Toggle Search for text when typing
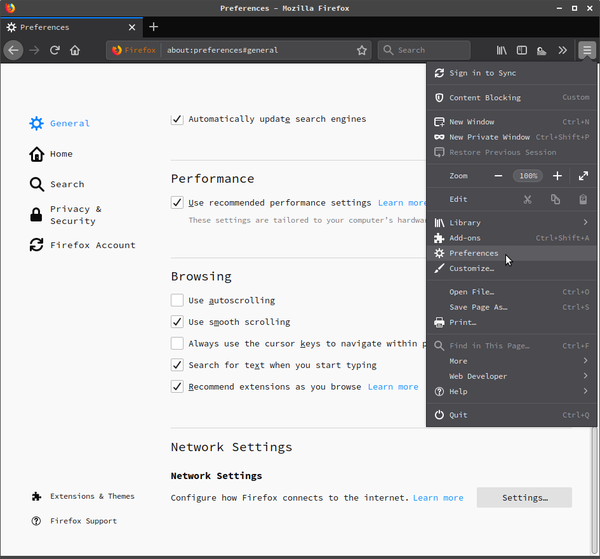The width and height of the screenshot is (600, 559). point(177,365)
